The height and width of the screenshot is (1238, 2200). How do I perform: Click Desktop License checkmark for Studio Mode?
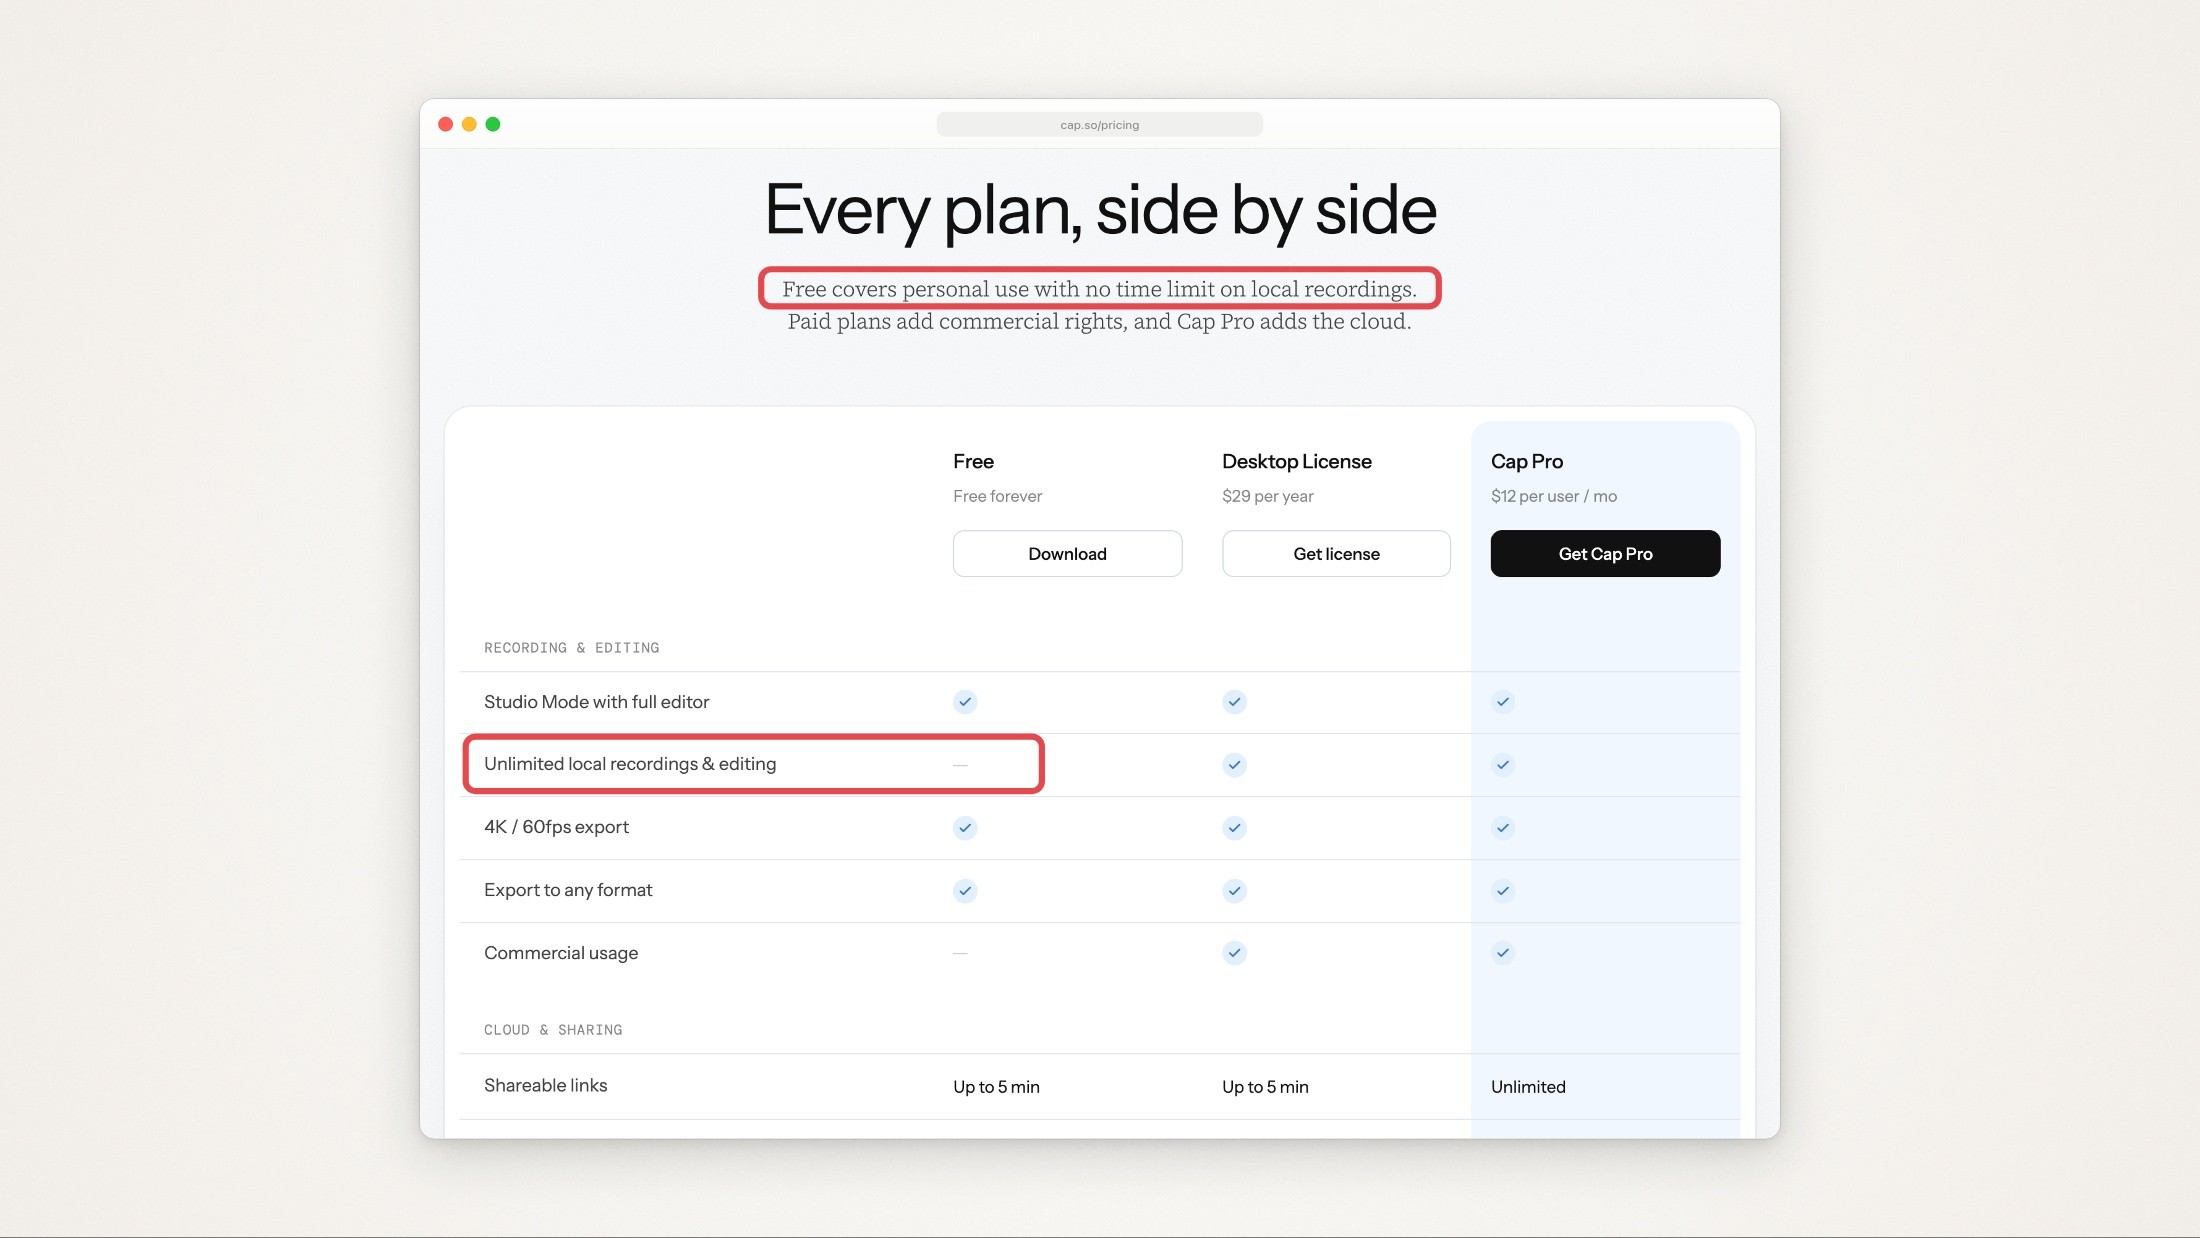click(x=1234, y=702)
